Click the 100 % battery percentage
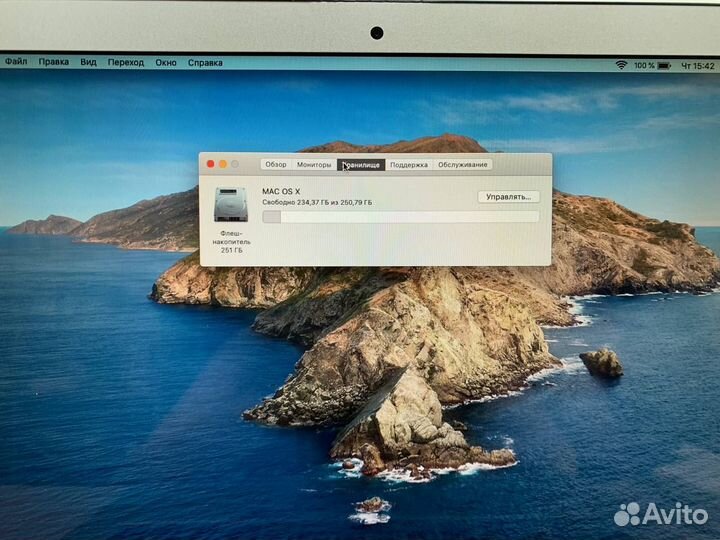Screen dimensions: 720x540 tap(644, 66)
